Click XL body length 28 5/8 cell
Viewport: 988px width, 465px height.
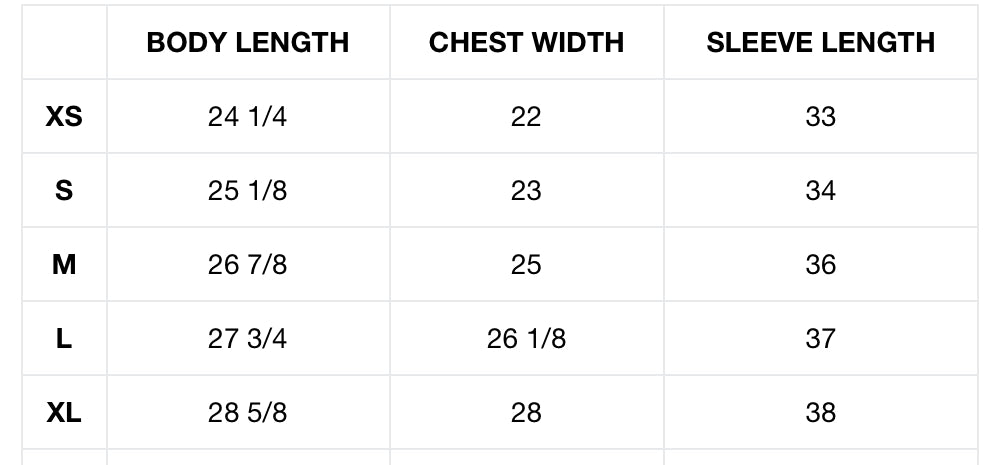[x=247, y=413]
